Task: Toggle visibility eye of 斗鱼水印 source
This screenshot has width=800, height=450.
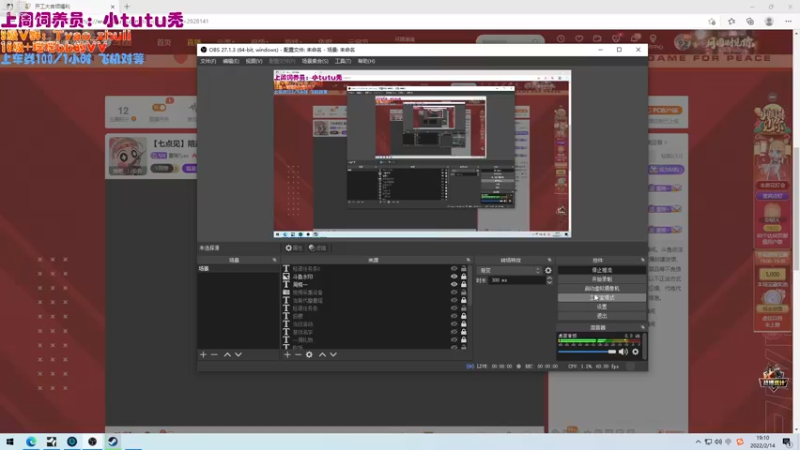Action: (x=454, y=277)
